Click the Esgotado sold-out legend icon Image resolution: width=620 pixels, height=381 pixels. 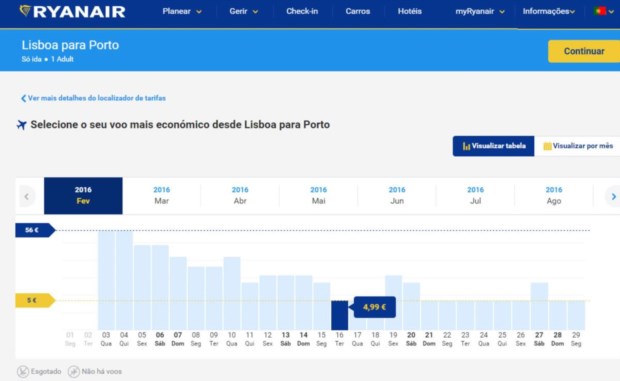click(x=23, y=372)
